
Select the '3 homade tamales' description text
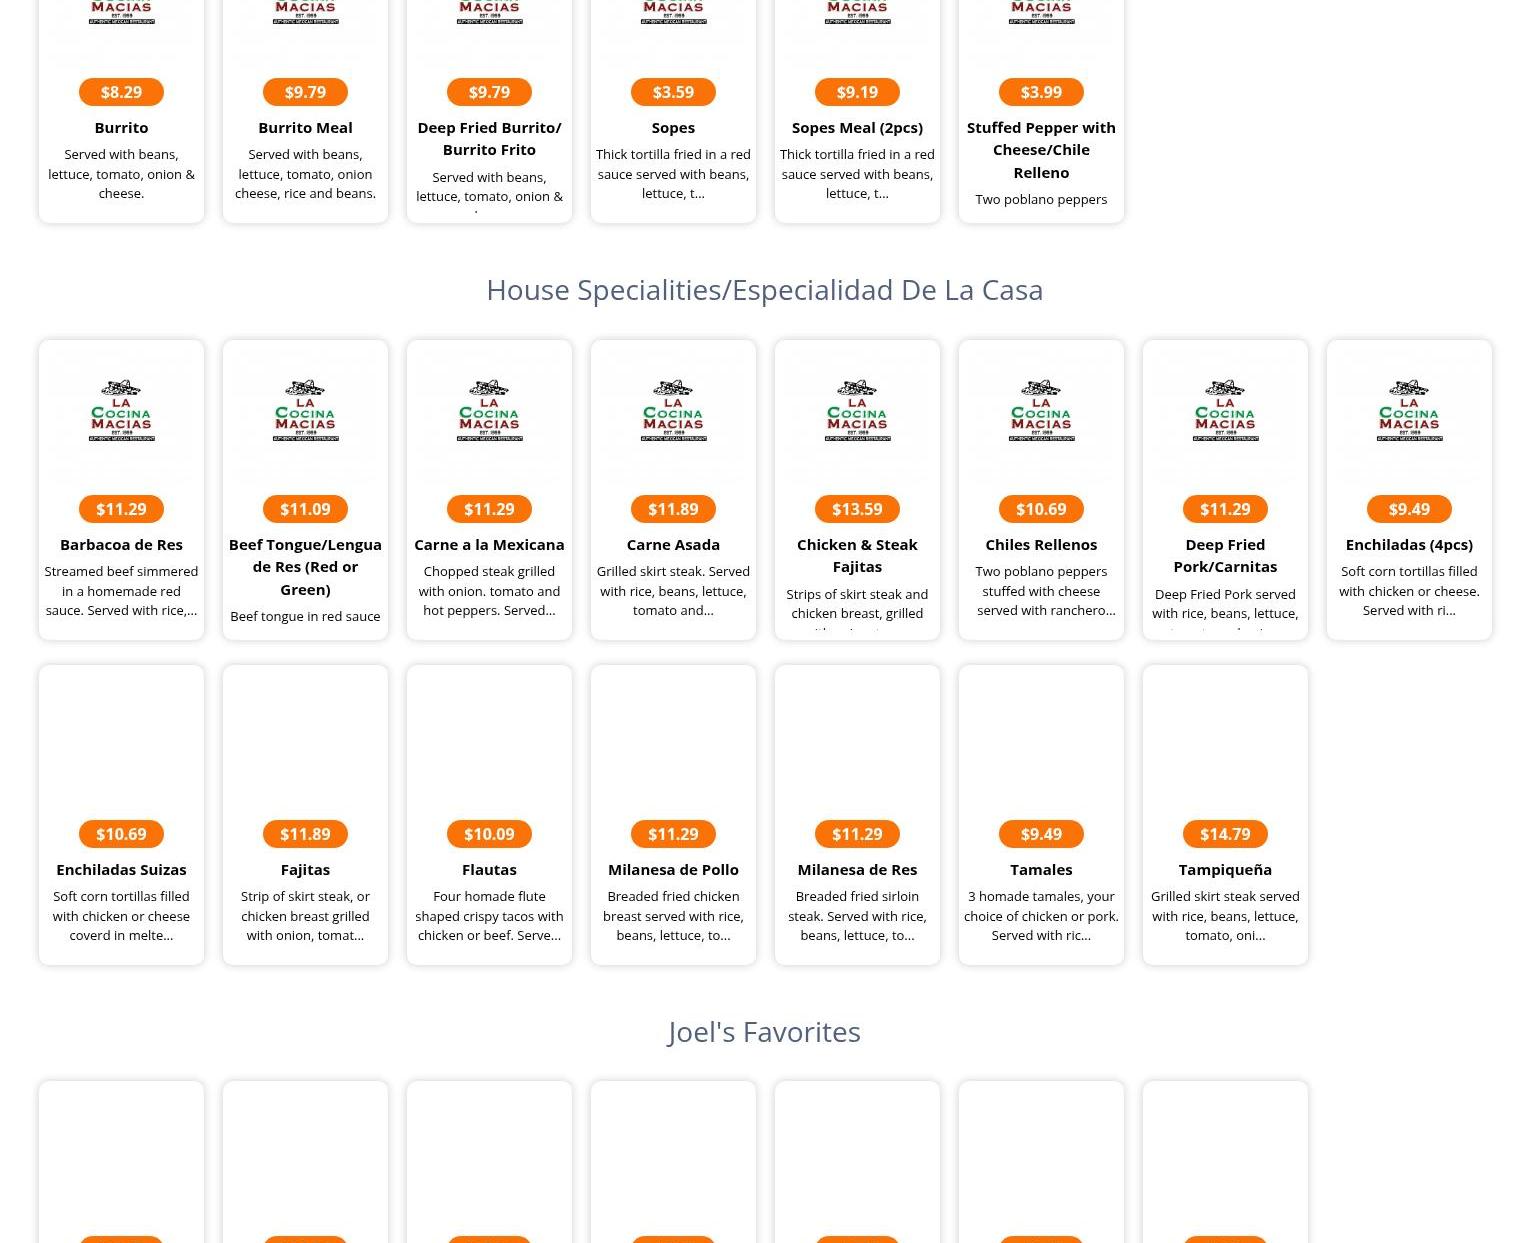point(1041,916)
